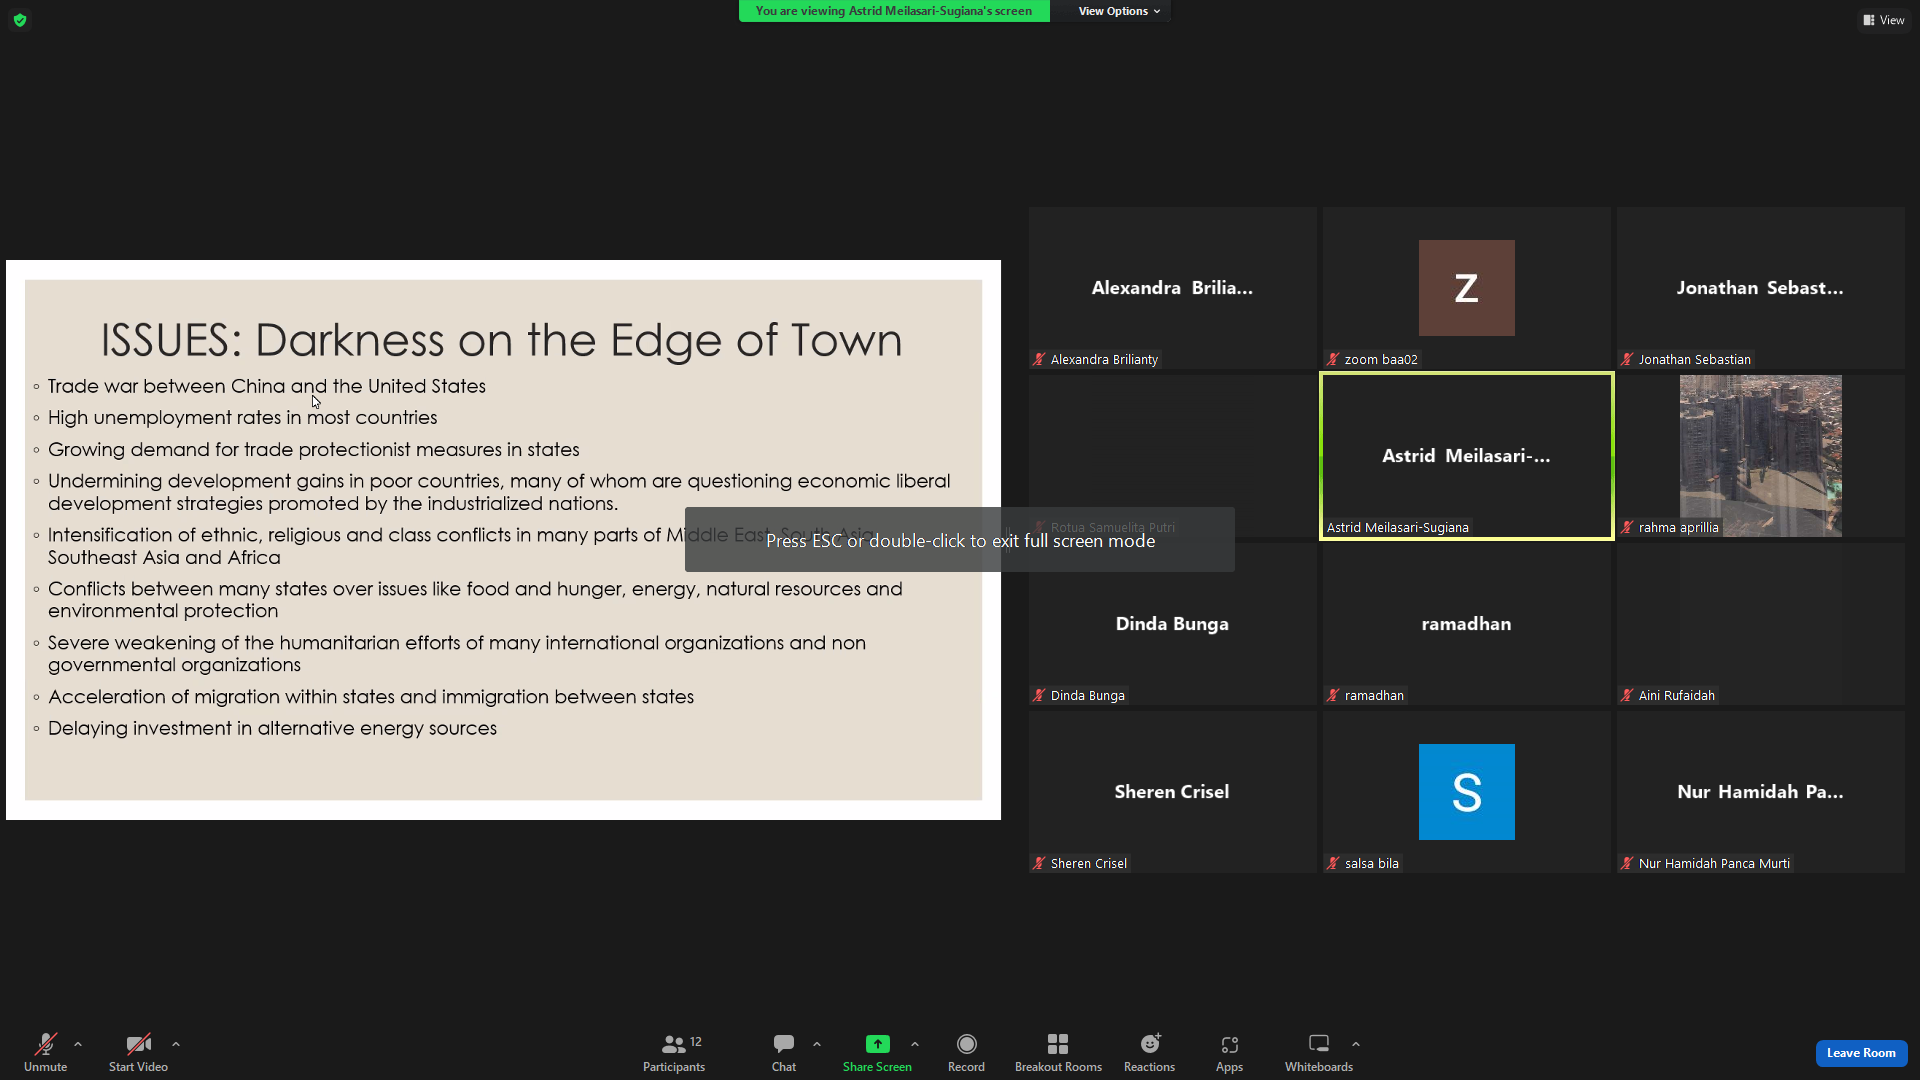
Task: Open Zoom Apps
Action: 1230,1052
